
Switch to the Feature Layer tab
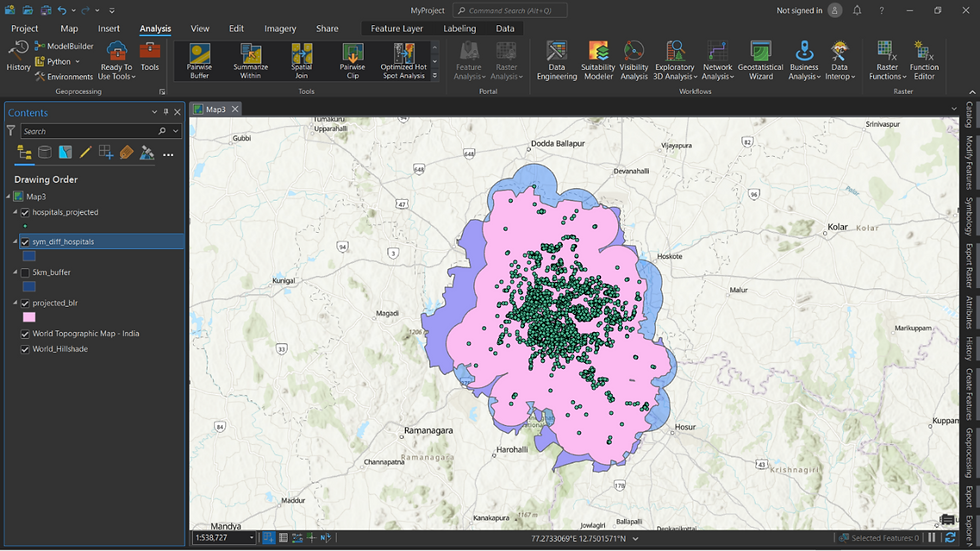397,29
